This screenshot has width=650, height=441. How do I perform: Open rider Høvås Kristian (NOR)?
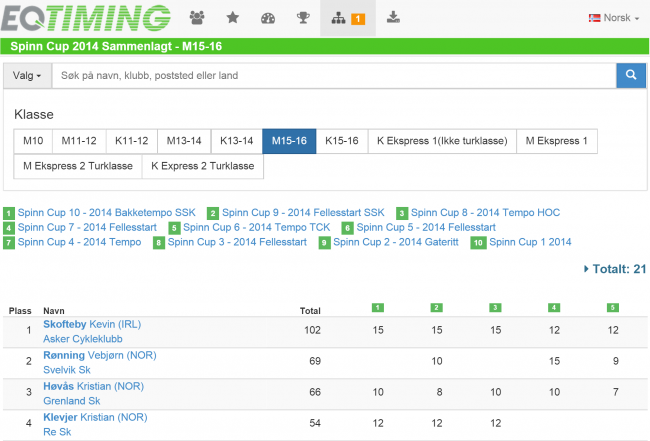tap(94, 386)
